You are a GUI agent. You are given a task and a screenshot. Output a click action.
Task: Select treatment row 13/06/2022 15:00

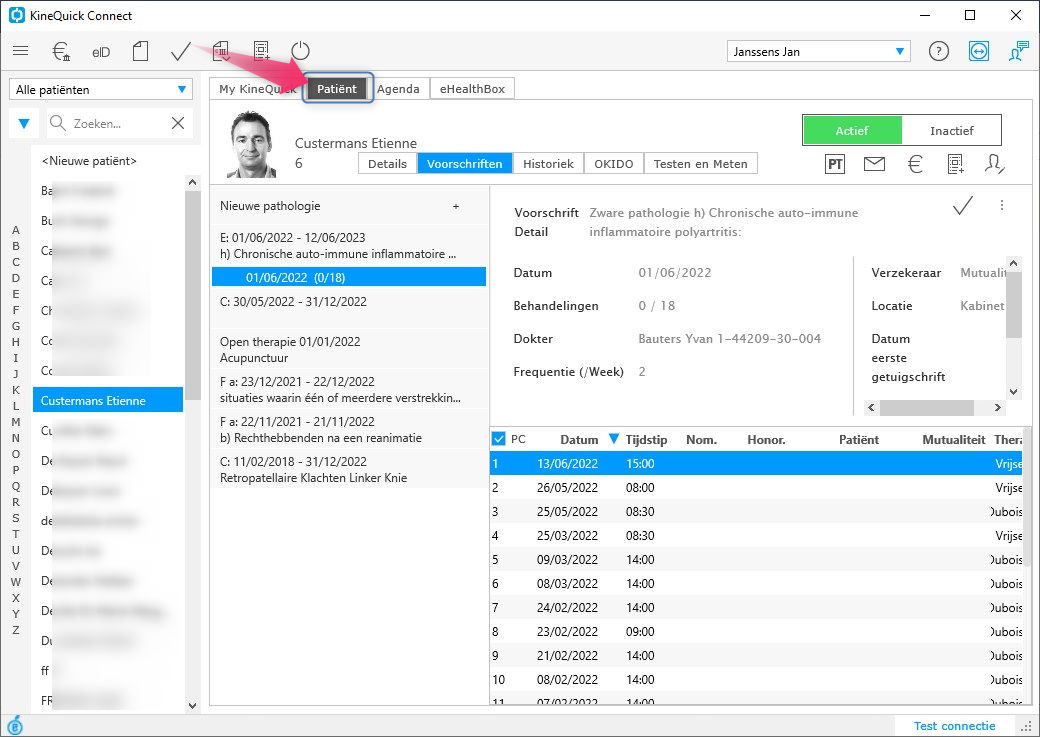(x=756, y=464)
